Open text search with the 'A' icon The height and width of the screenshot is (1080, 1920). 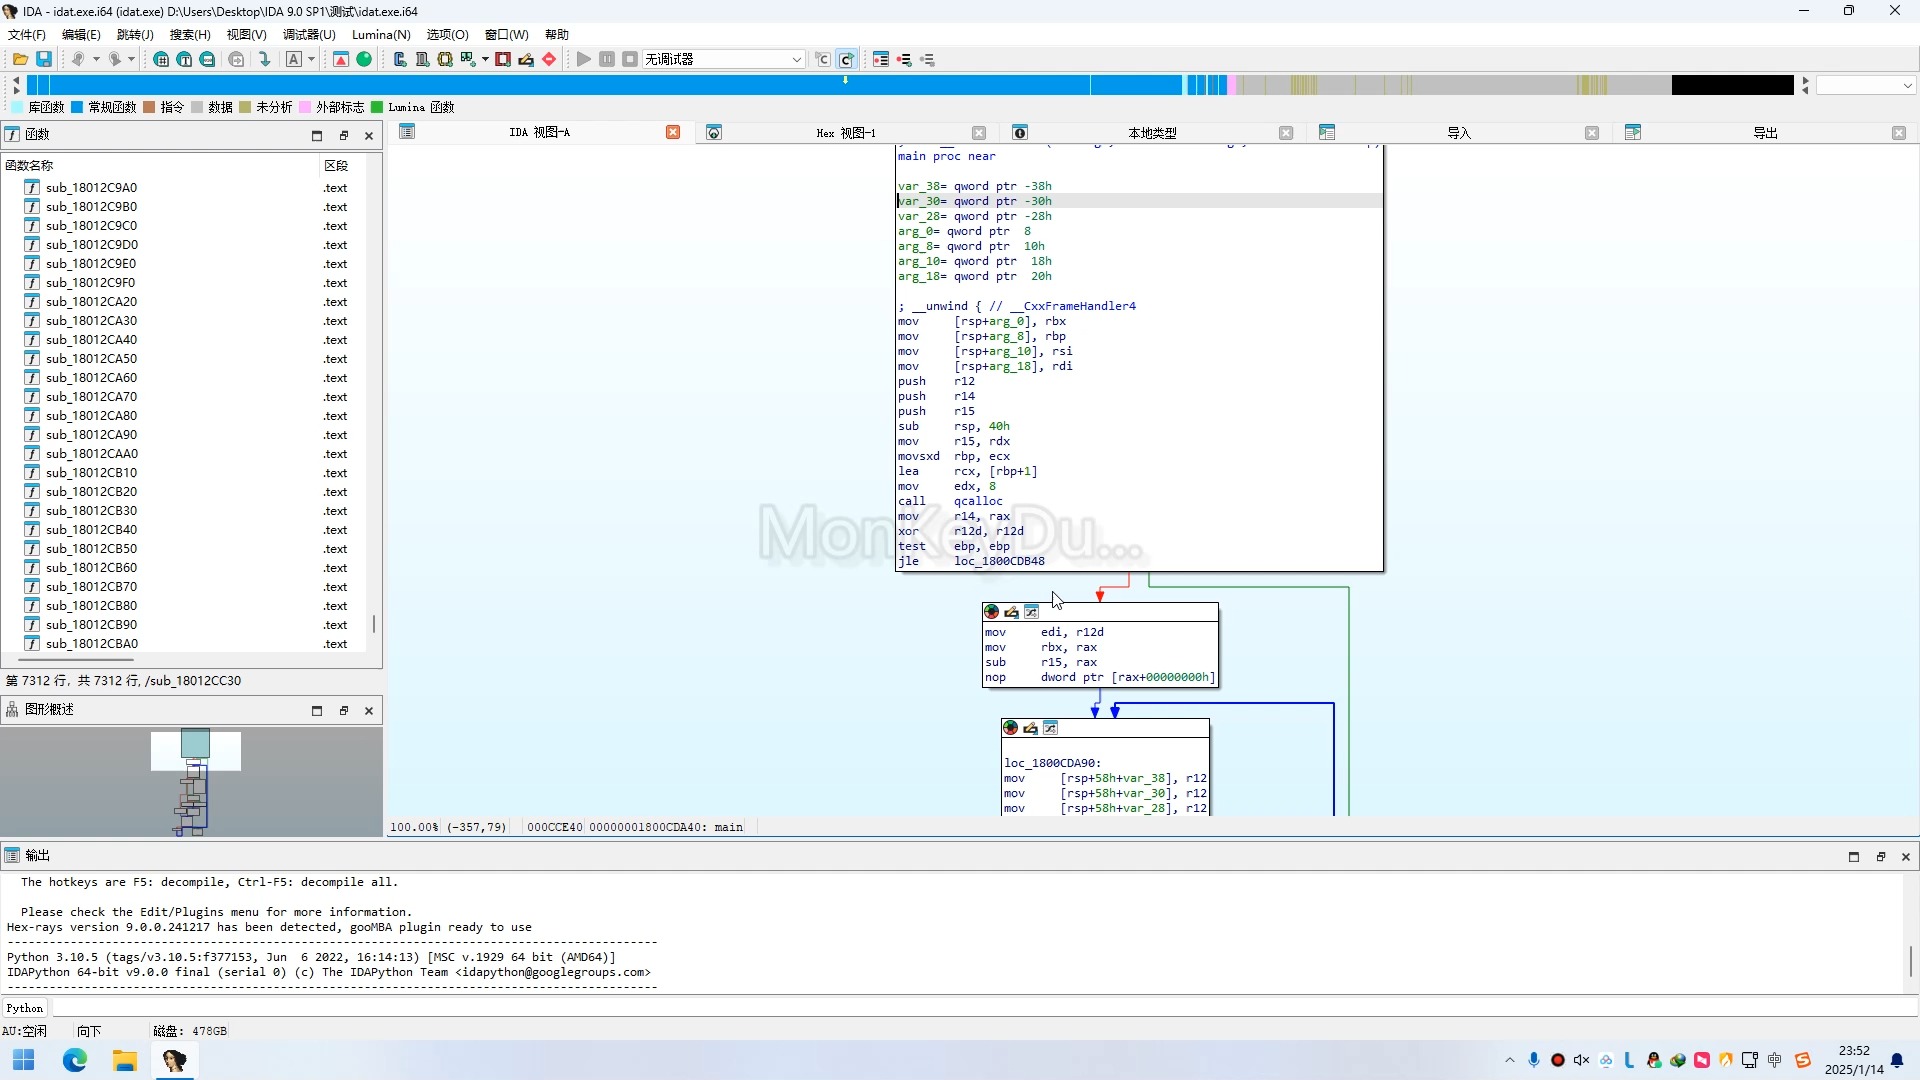[292, 59]
